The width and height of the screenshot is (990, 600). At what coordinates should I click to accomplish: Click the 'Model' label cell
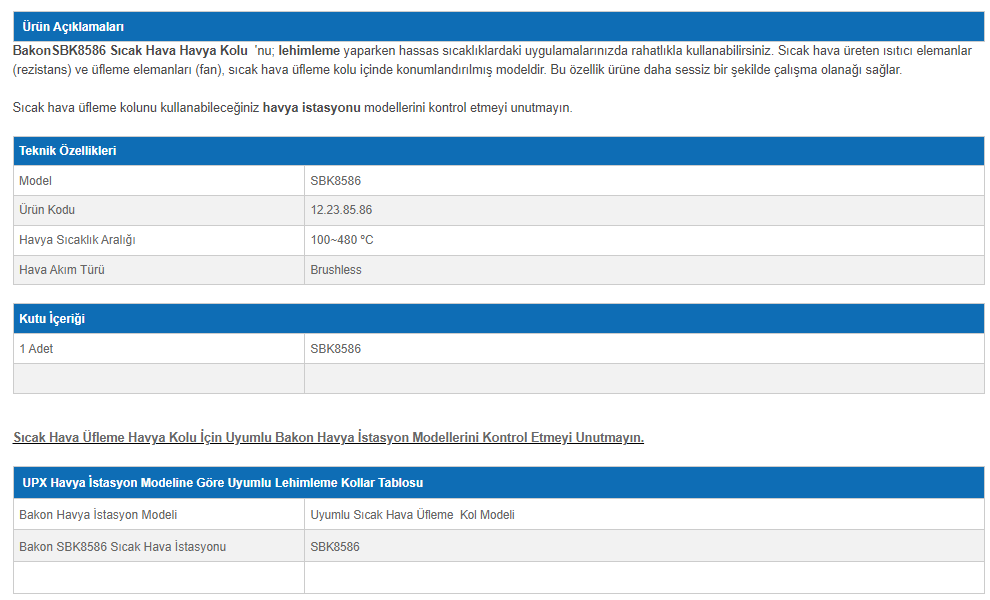pyautogui.click(x=159, y=181)
